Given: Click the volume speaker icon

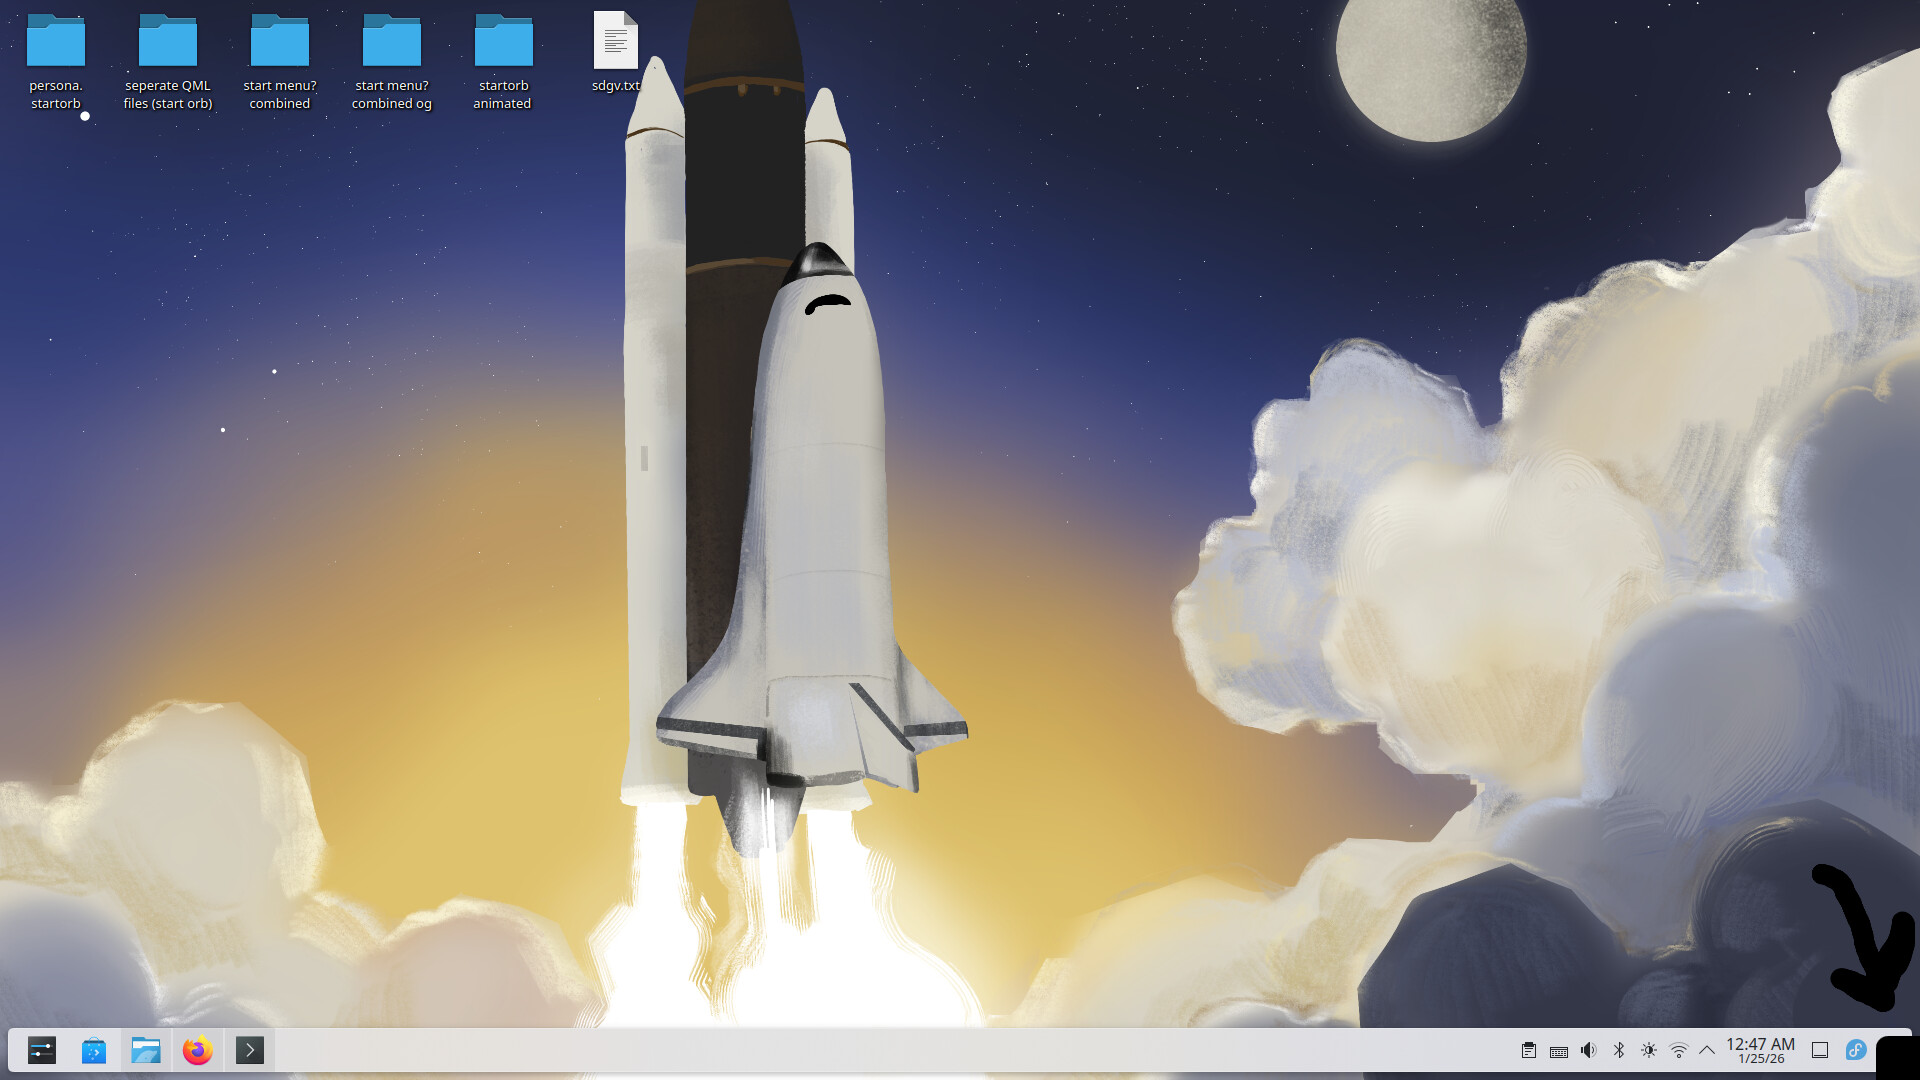Looking at the screenshot, I should [x=1588, y=1050].
